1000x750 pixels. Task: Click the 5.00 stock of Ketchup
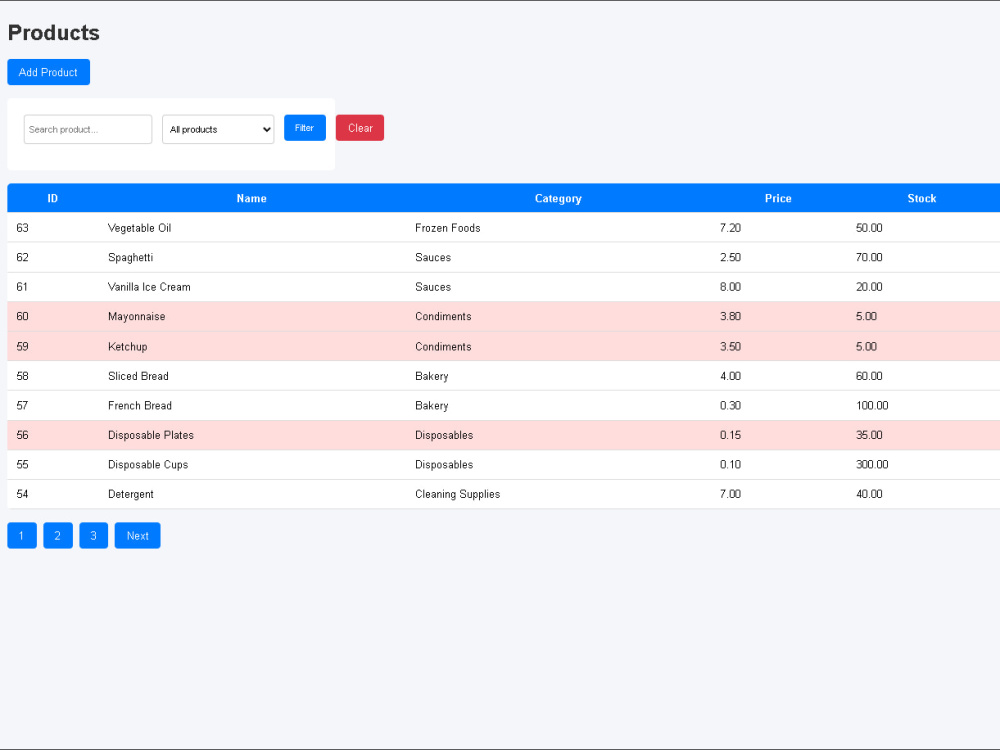(x=866, y=346)
